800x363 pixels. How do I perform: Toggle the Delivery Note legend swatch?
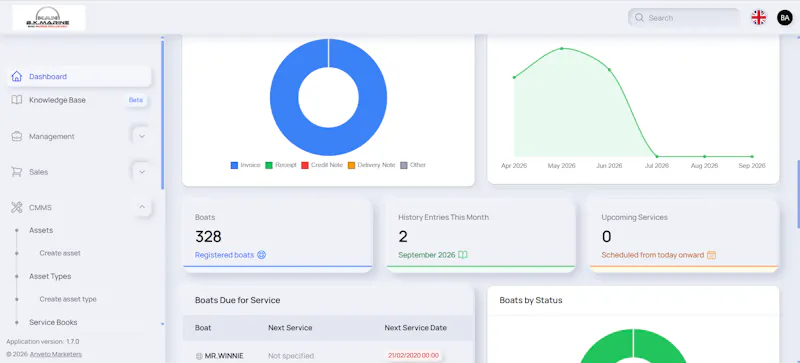tap(352, 165)
